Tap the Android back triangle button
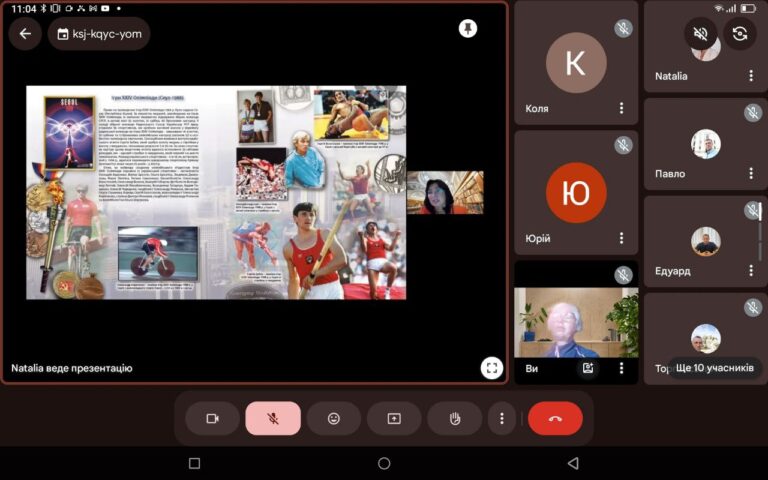This screenshot has height=480, width=768. pyautogui.click(x=573, y=463)
